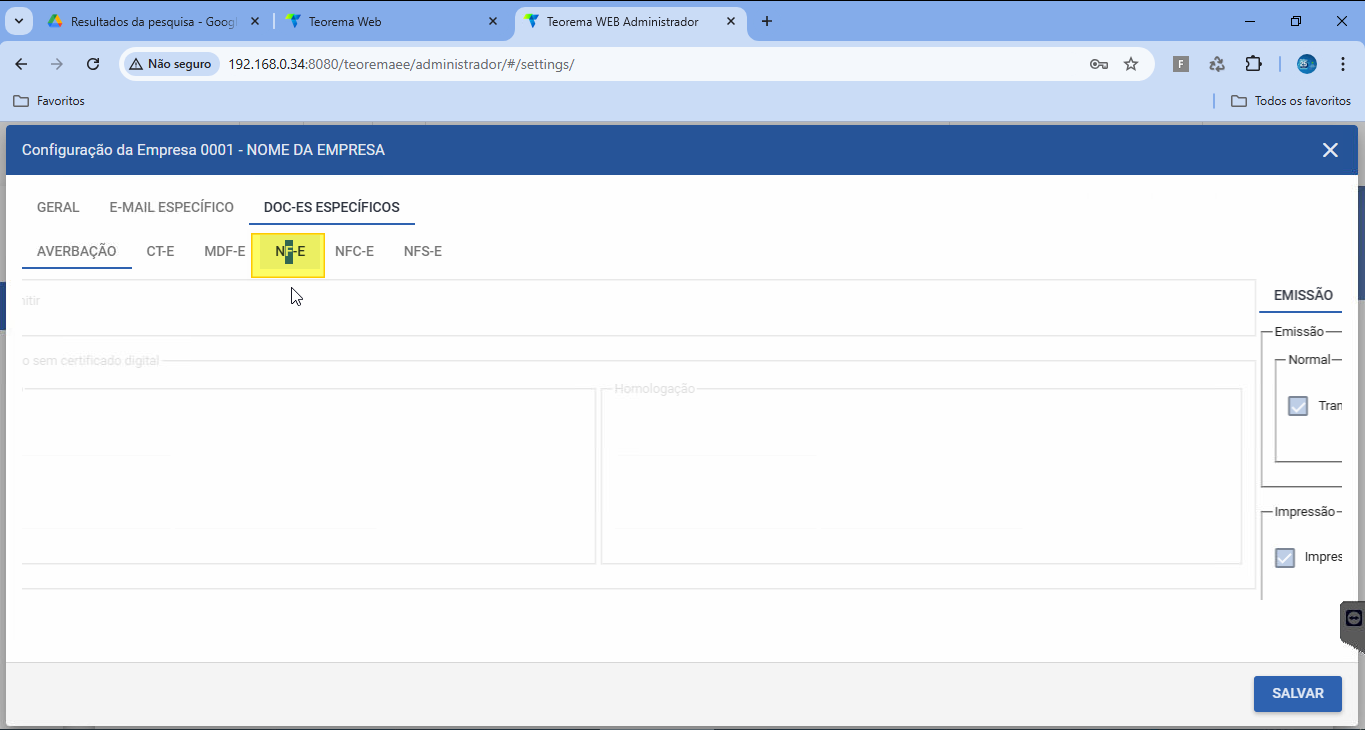Go to the NFC-E tab
This screenshot has height=730, width=1365.
tap(355, 252)
